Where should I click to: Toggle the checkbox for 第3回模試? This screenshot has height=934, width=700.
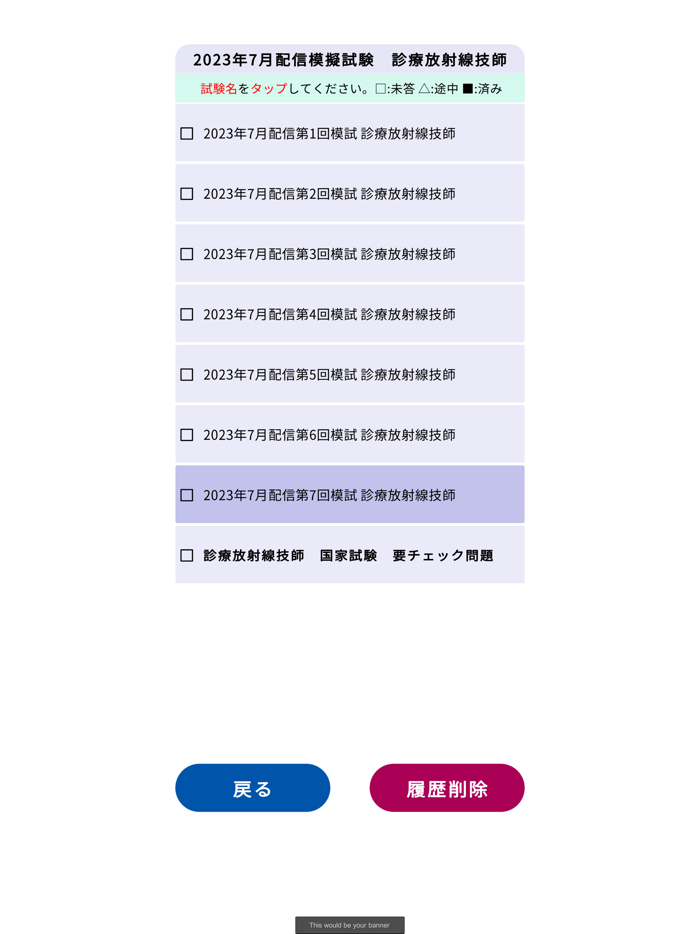186,253
